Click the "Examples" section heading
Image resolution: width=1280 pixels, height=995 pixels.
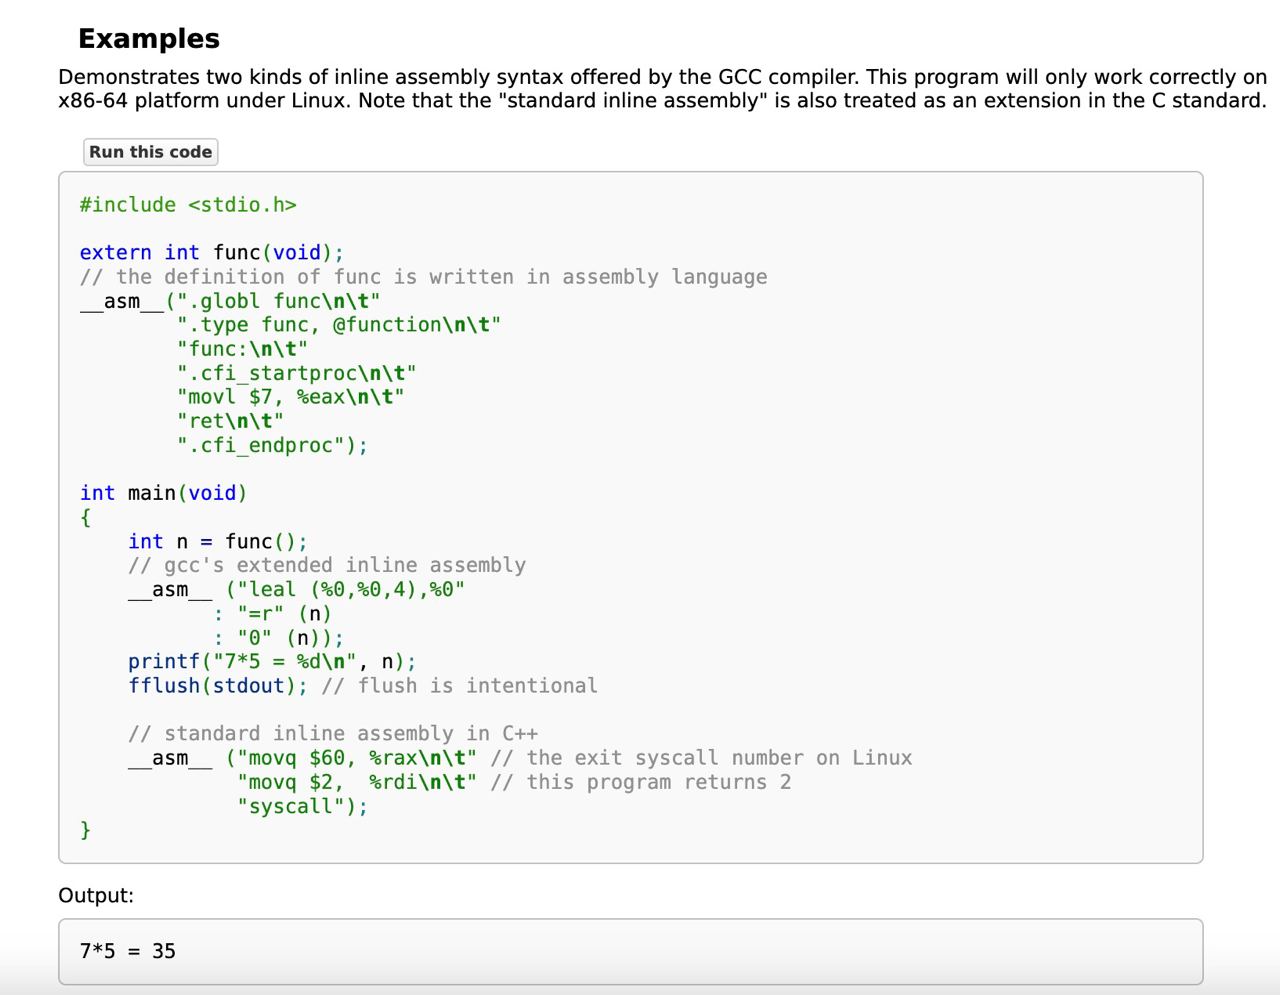[x=149, y=39]
